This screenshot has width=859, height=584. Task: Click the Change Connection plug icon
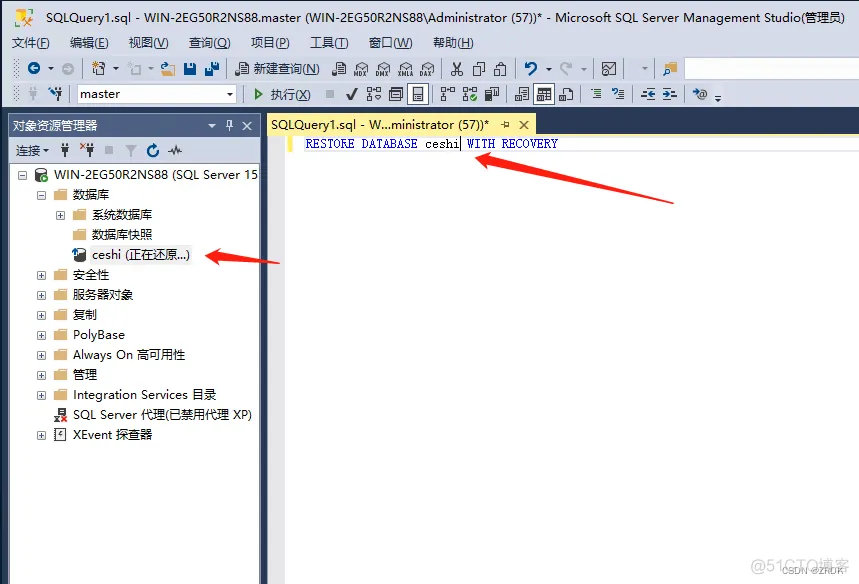click(55, 94)
